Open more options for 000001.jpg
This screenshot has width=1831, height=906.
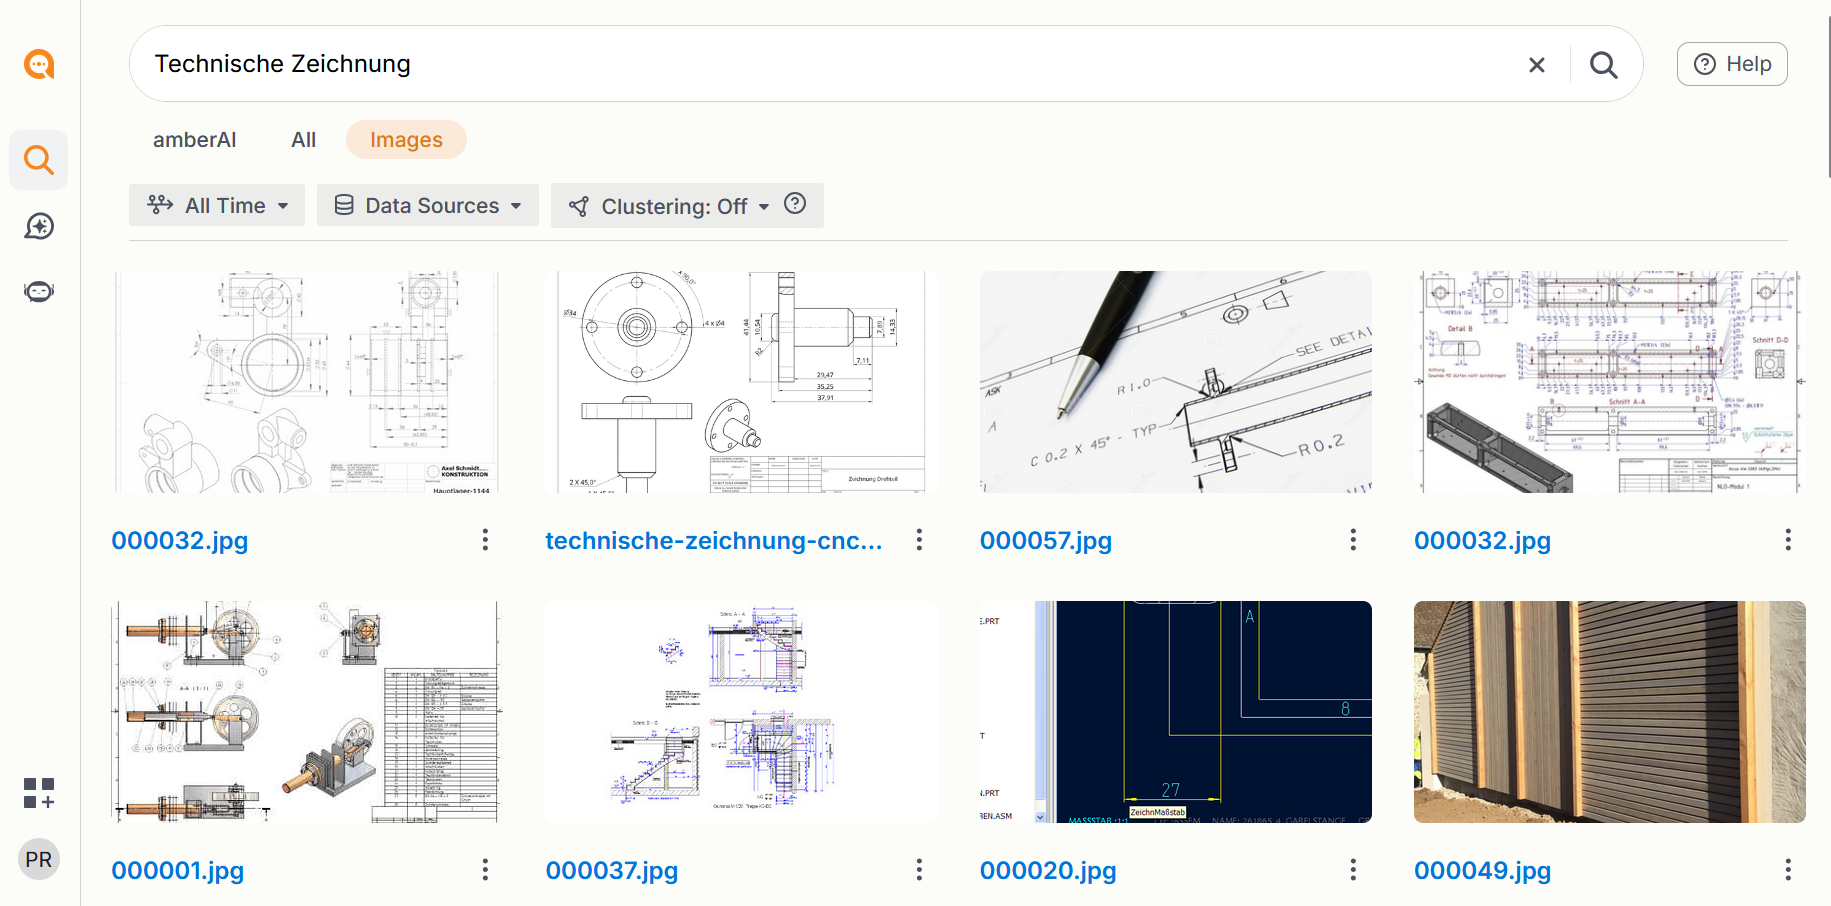pos(485,870)
